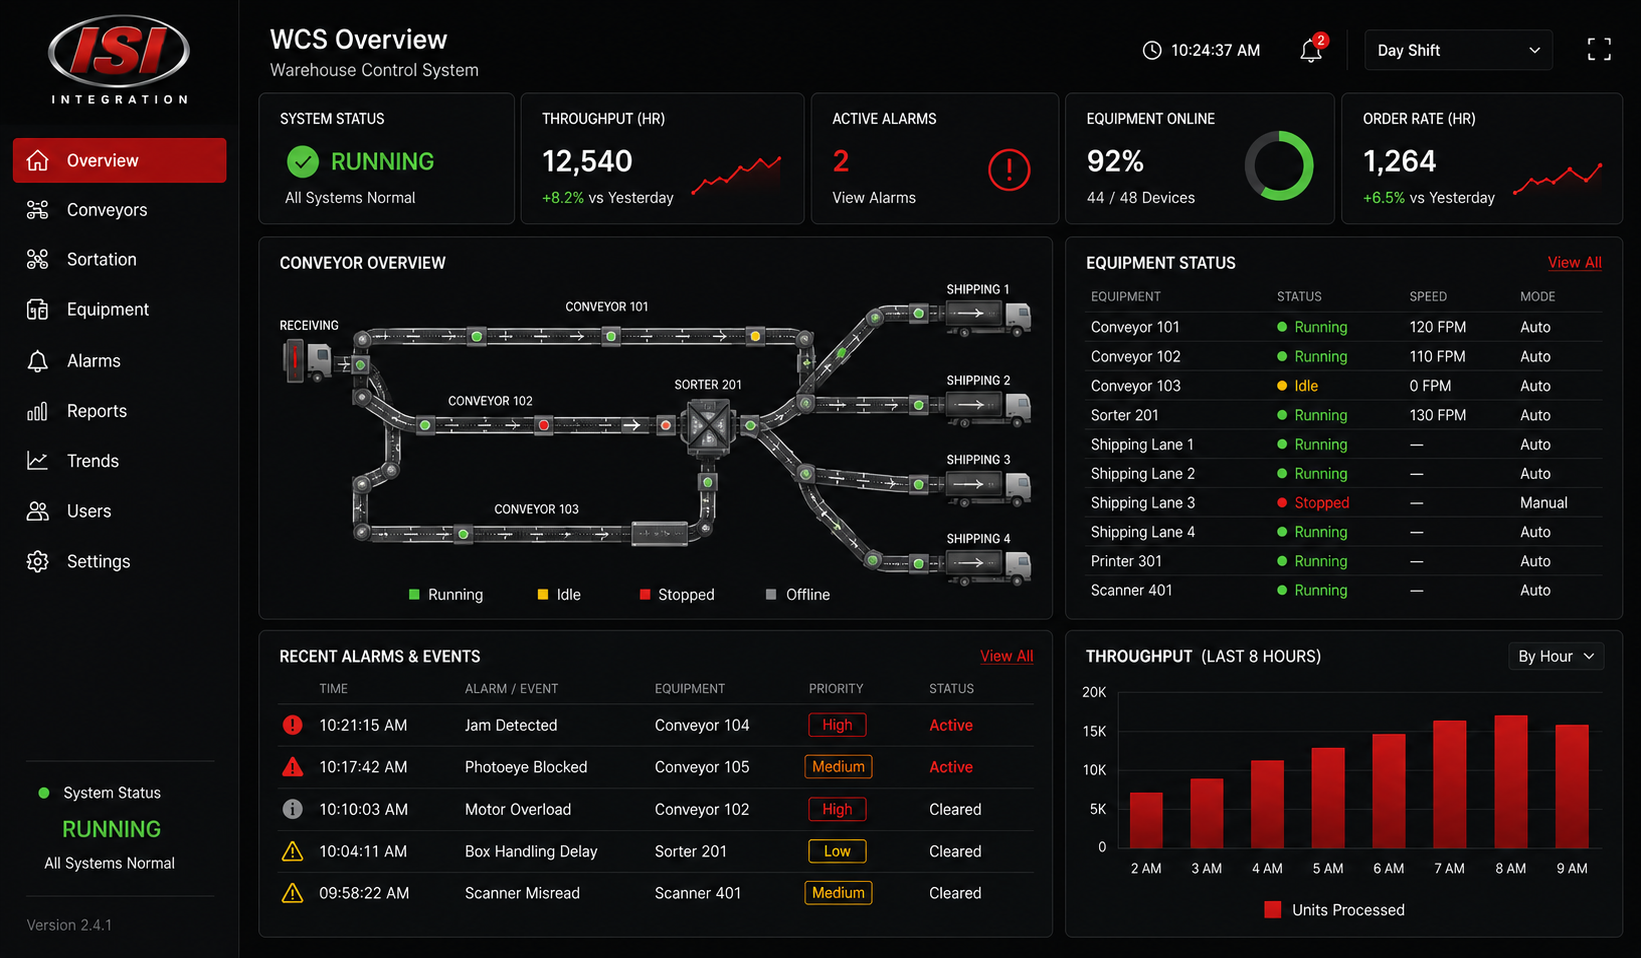Go to Overview in sidebar

(x=120, y=160)
